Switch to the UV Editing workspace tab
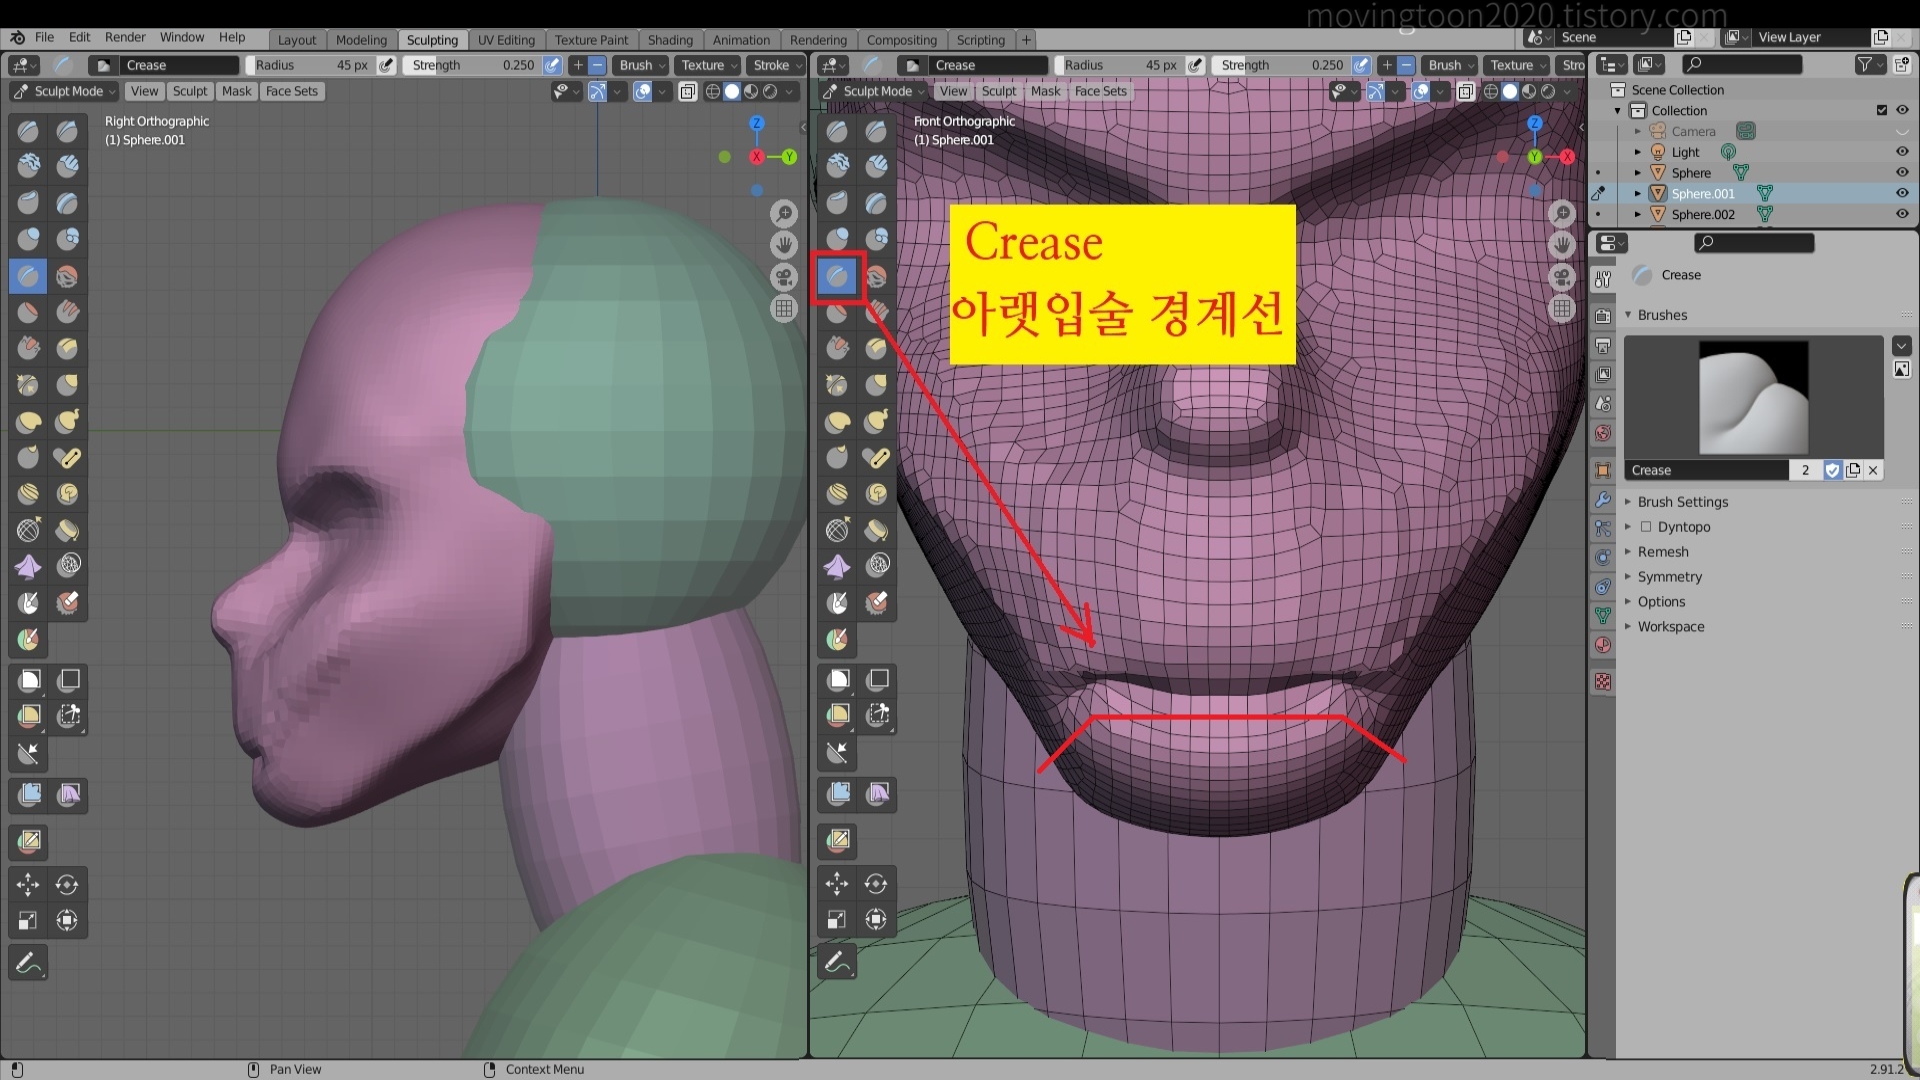This screenshot has height=1080, width=1920. tap(506, 40)
